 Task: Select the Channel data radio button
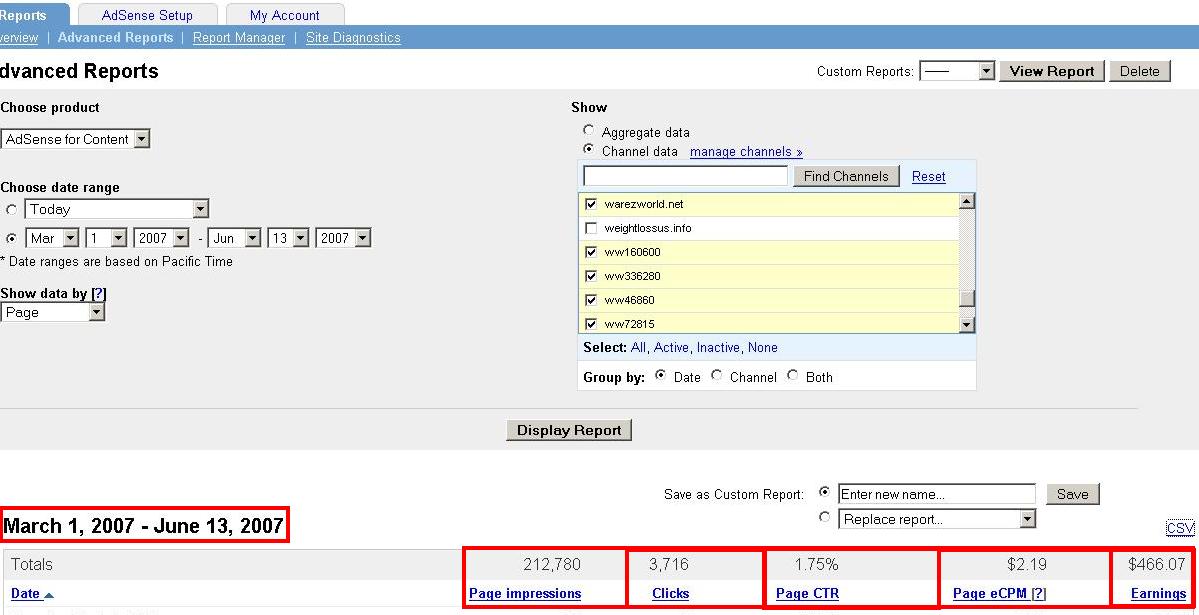tap(588, 150)
